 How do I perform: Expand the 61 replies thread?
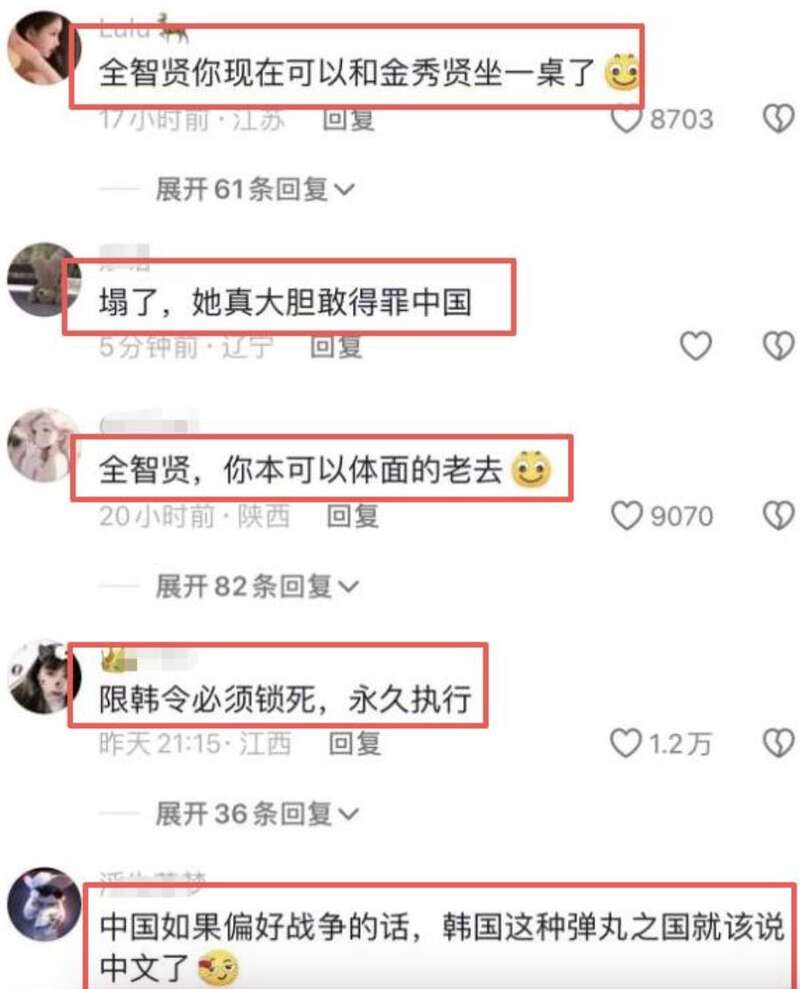(256, 189)
